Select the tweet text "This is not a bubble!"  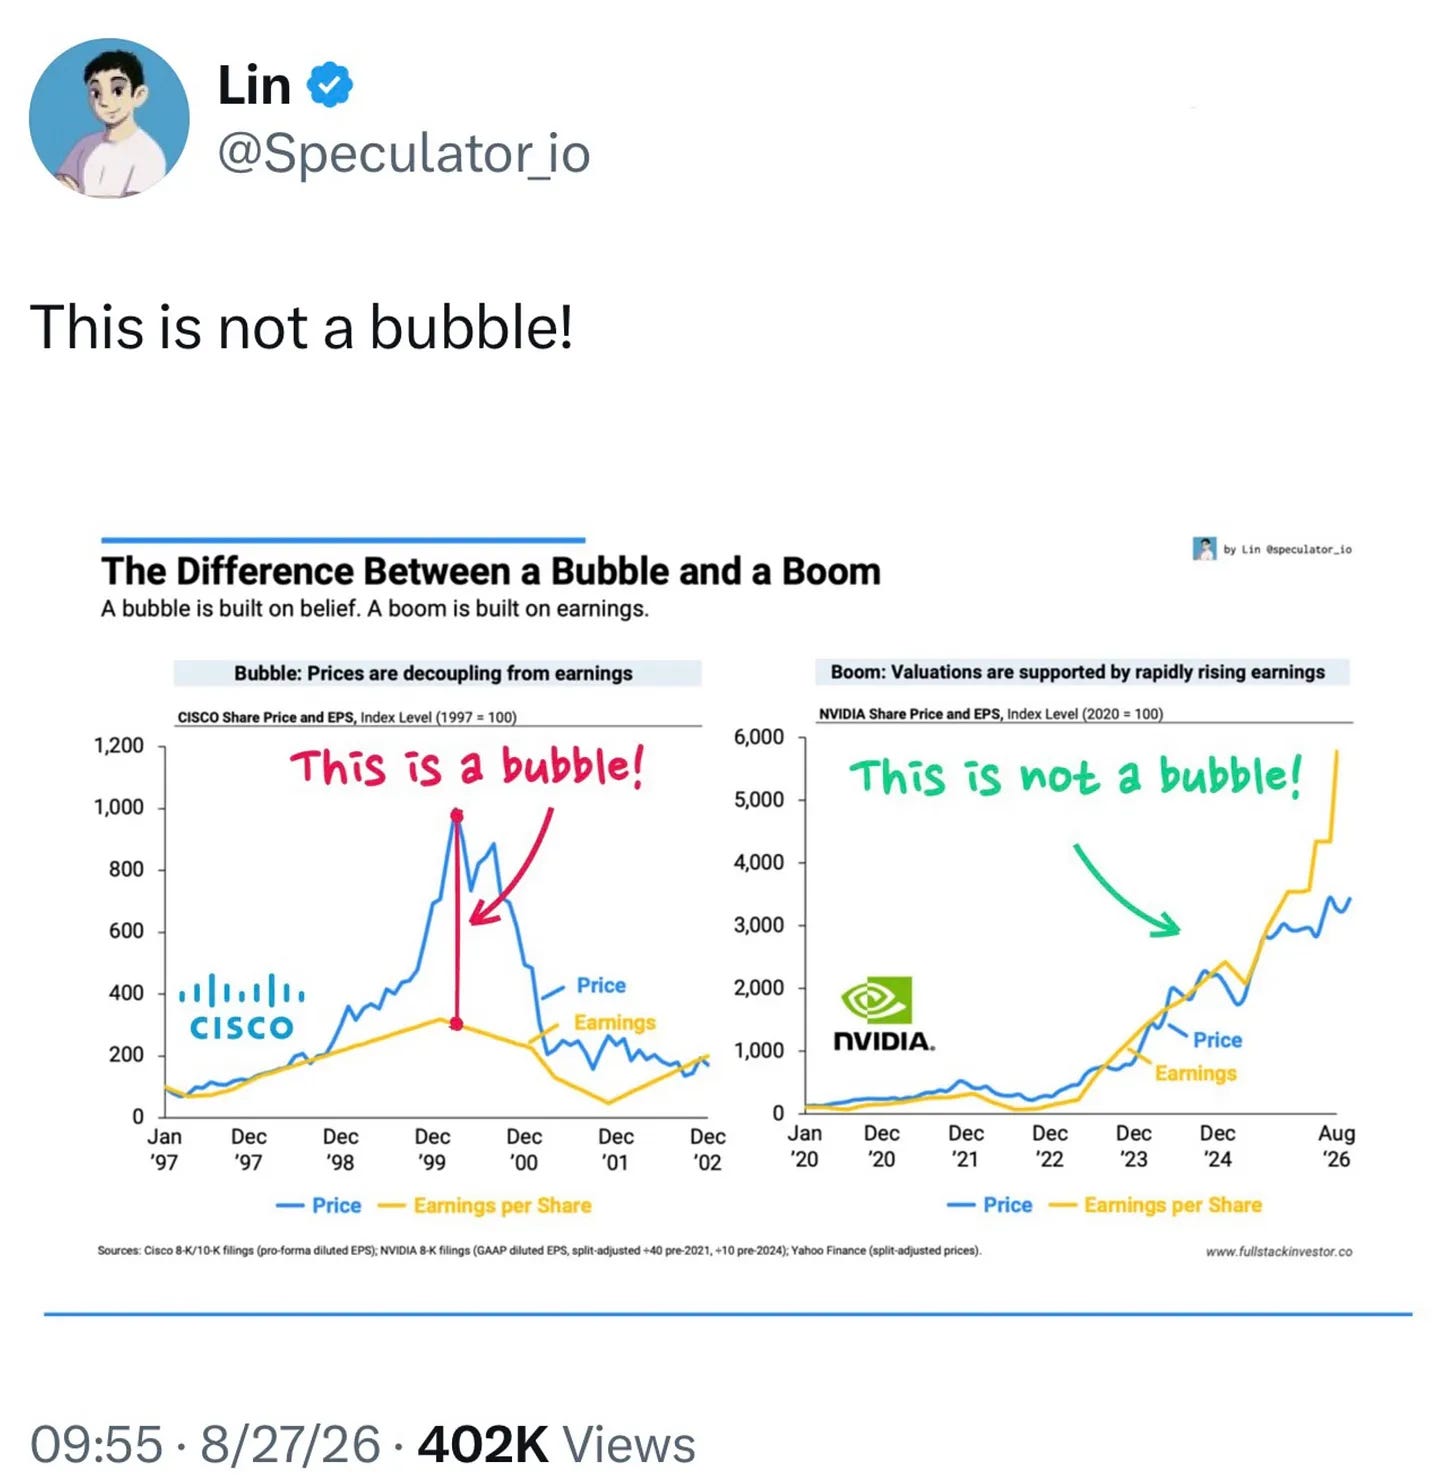click(302, 327)
